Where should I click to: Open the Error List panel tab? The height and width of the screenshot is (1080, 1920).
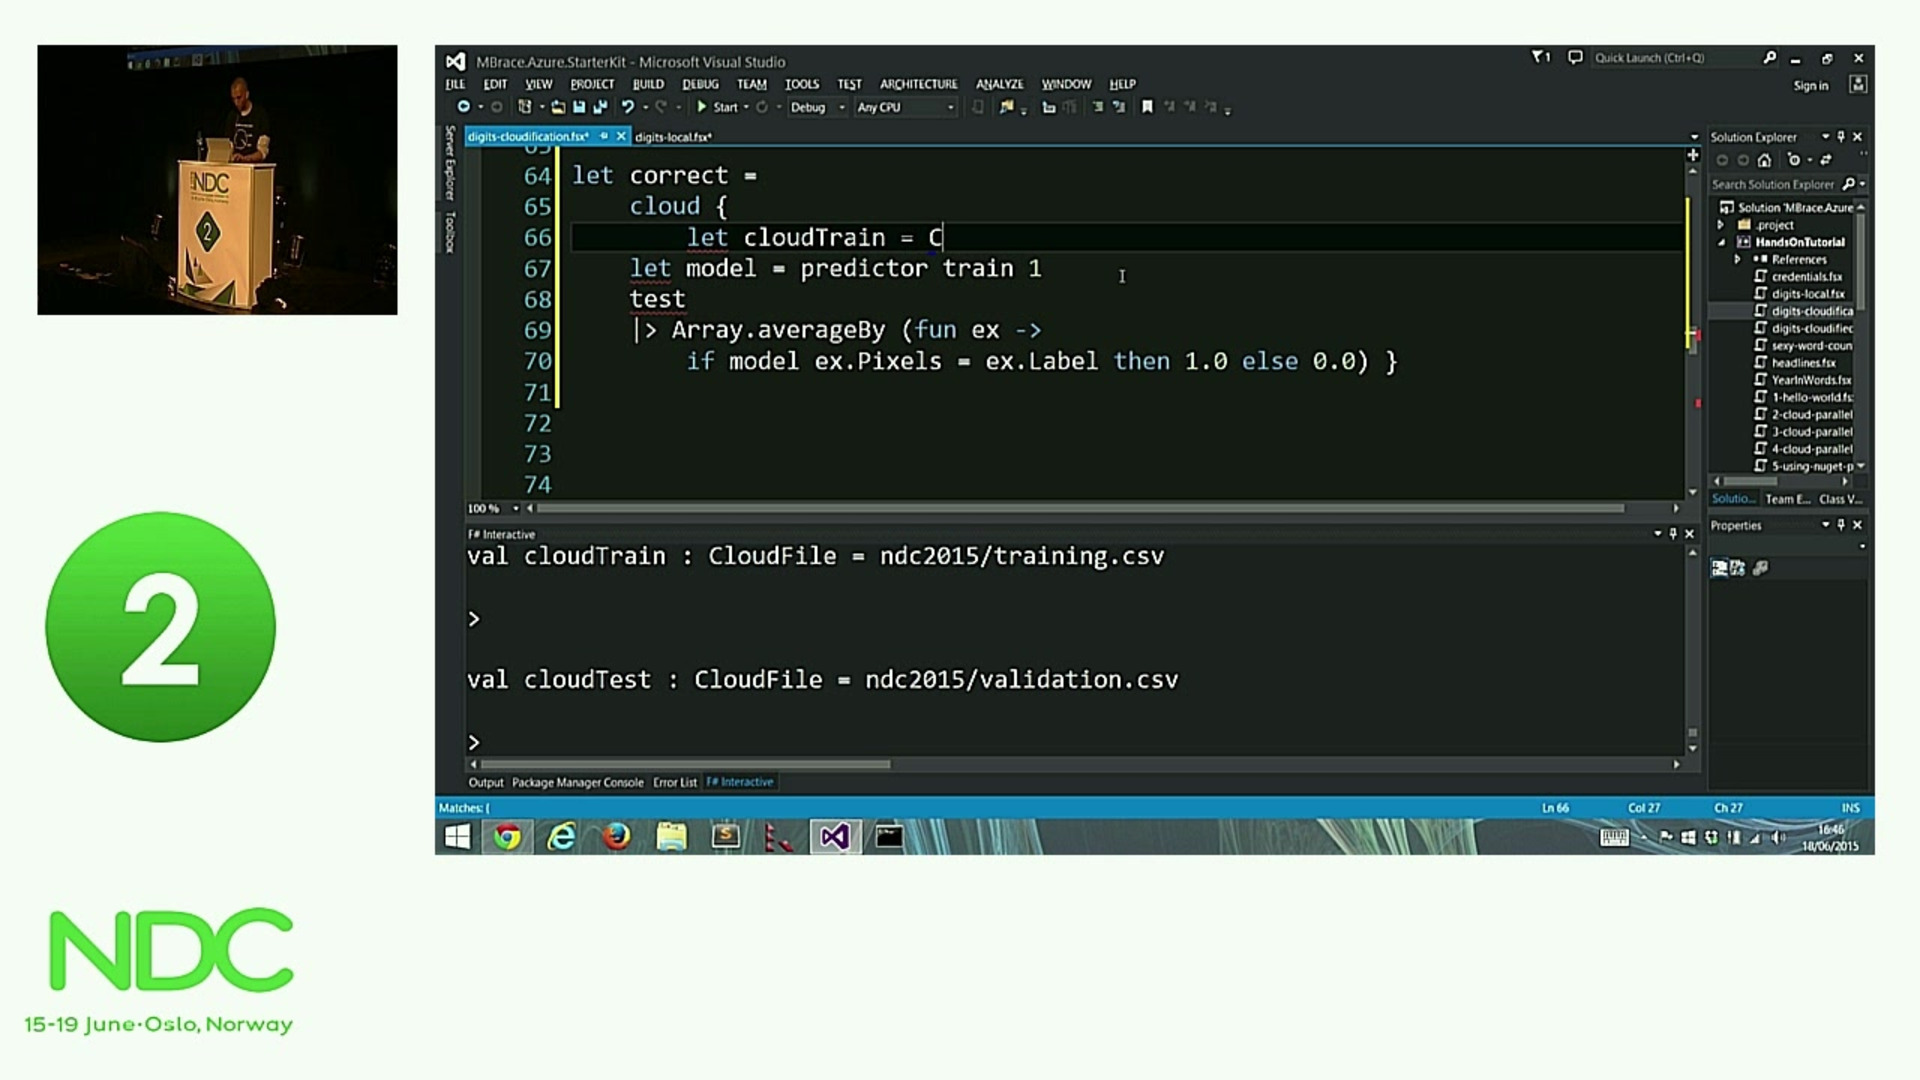pos(674,783)
